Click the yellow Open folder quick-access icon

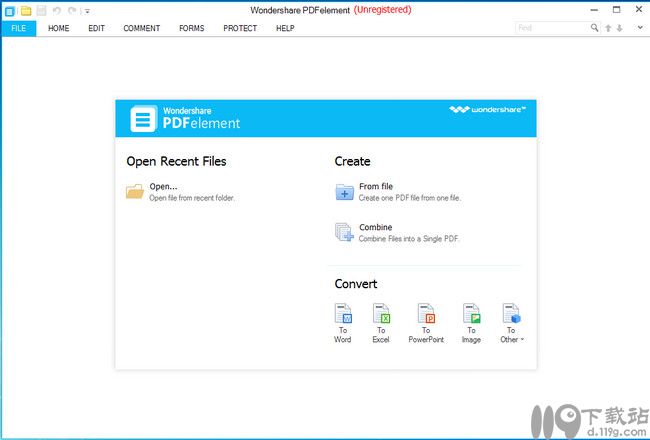pos(26,11)
